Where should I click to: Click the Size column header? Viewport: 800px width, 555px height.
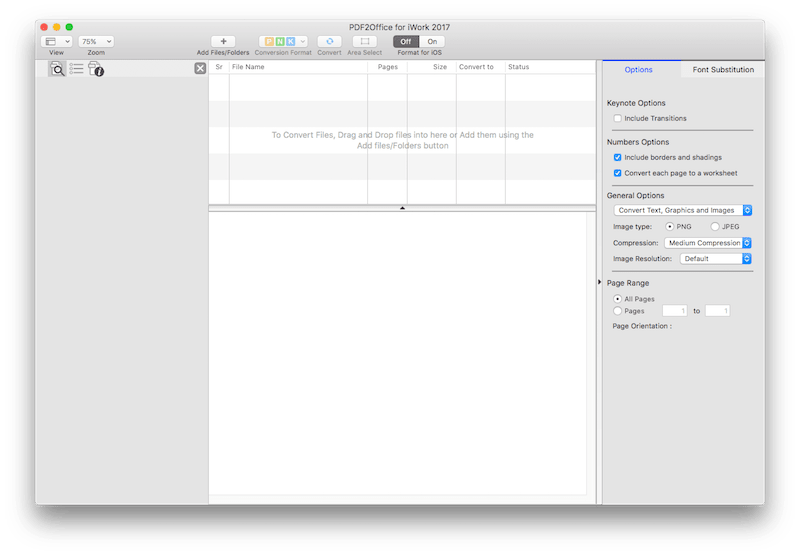point(432,67)
